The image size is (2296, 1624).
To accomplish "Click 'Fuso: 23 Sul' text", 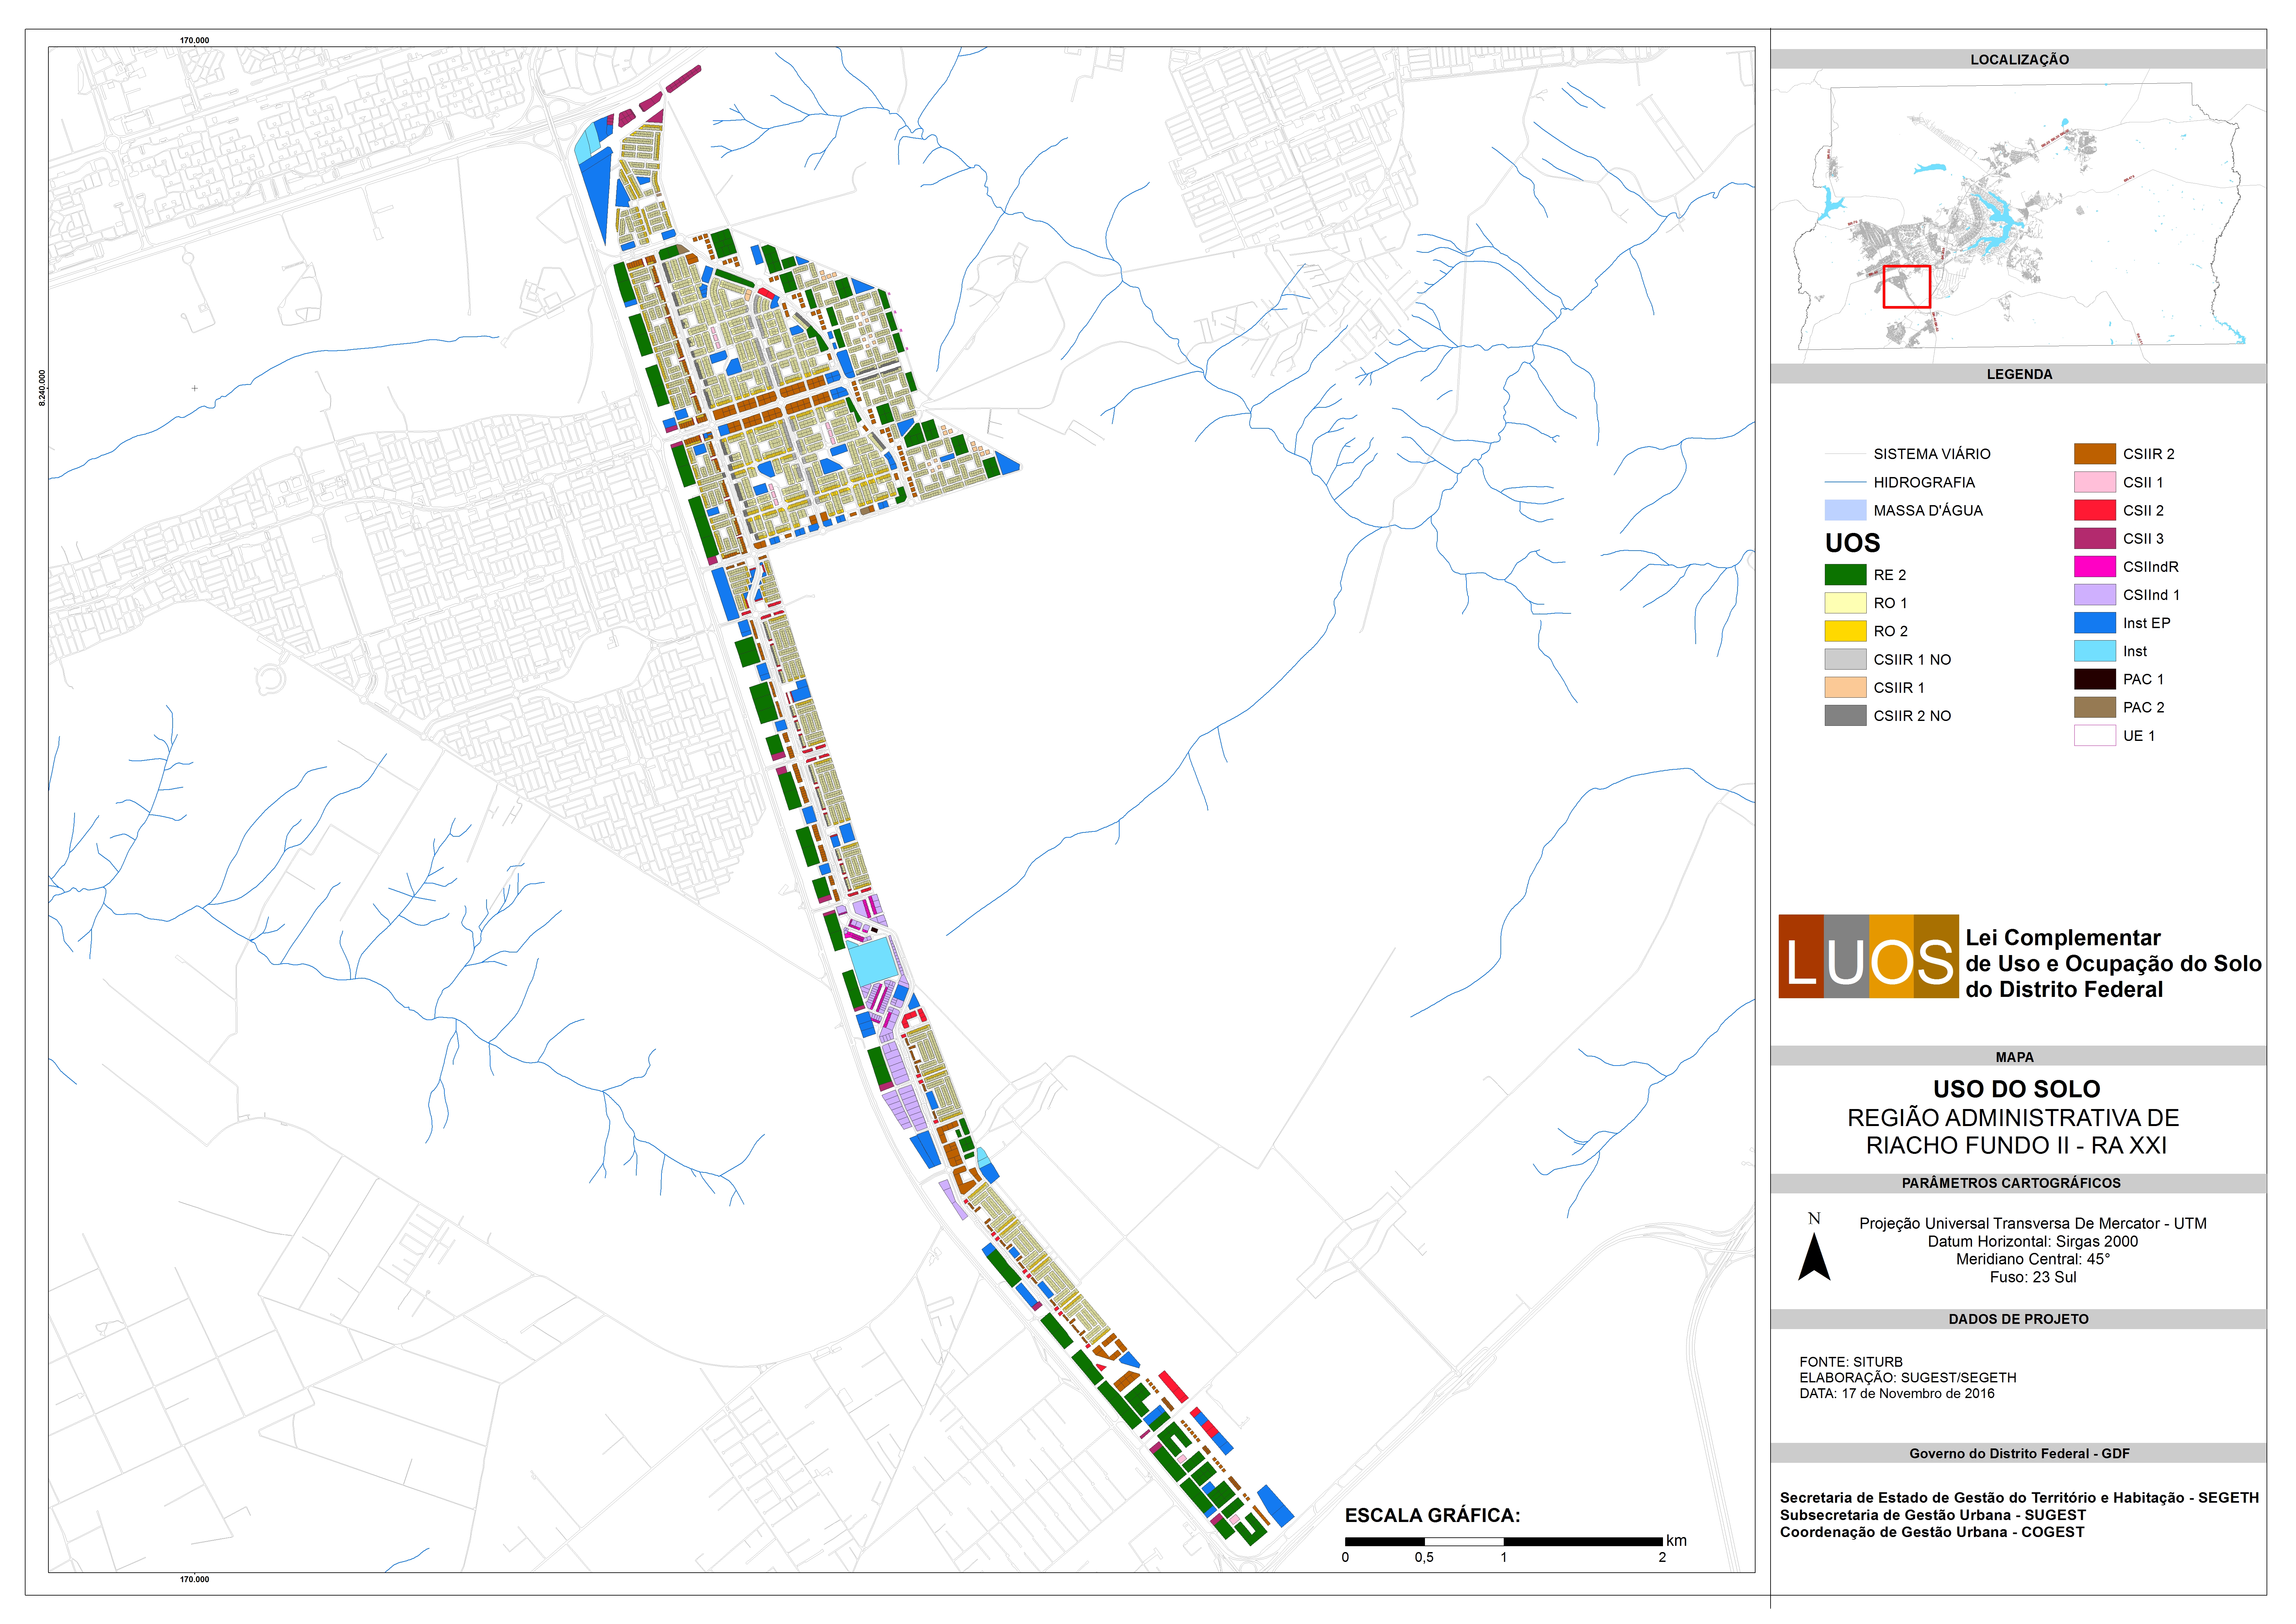I will click(x=2033, y=1277).
